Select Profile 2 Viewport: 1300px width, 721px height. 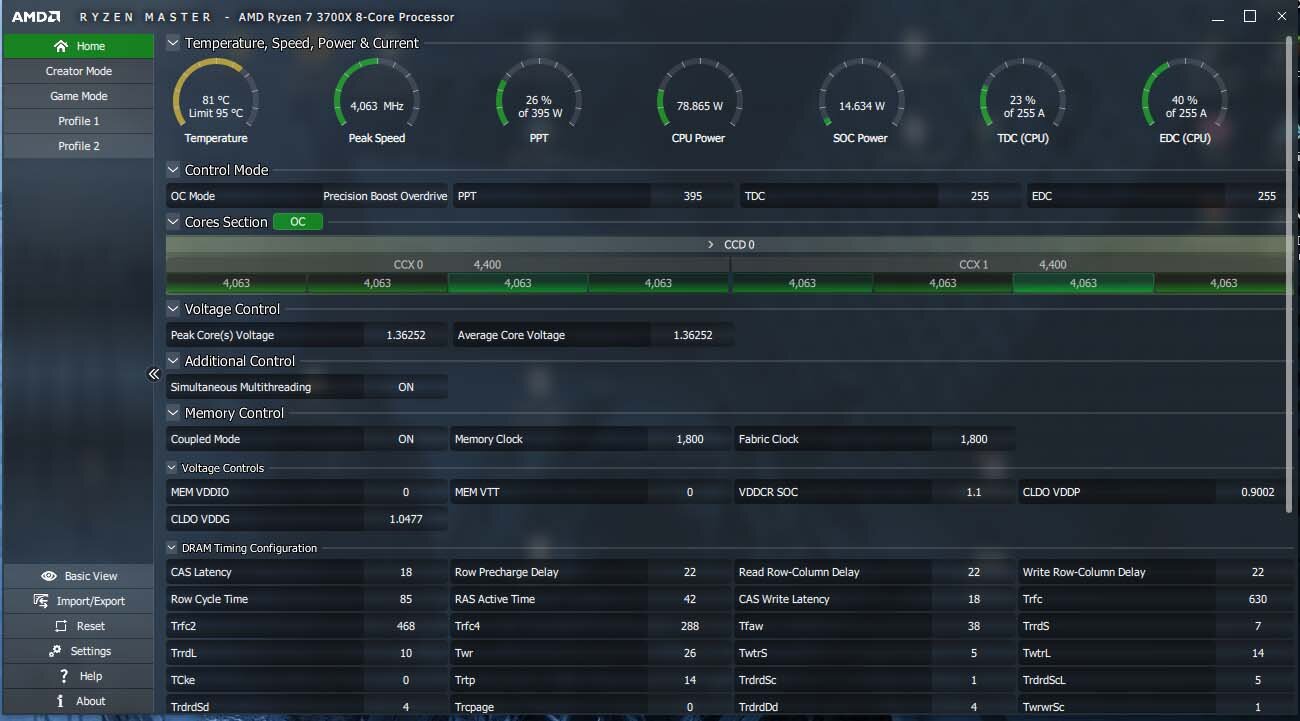(x=78, y=146)
